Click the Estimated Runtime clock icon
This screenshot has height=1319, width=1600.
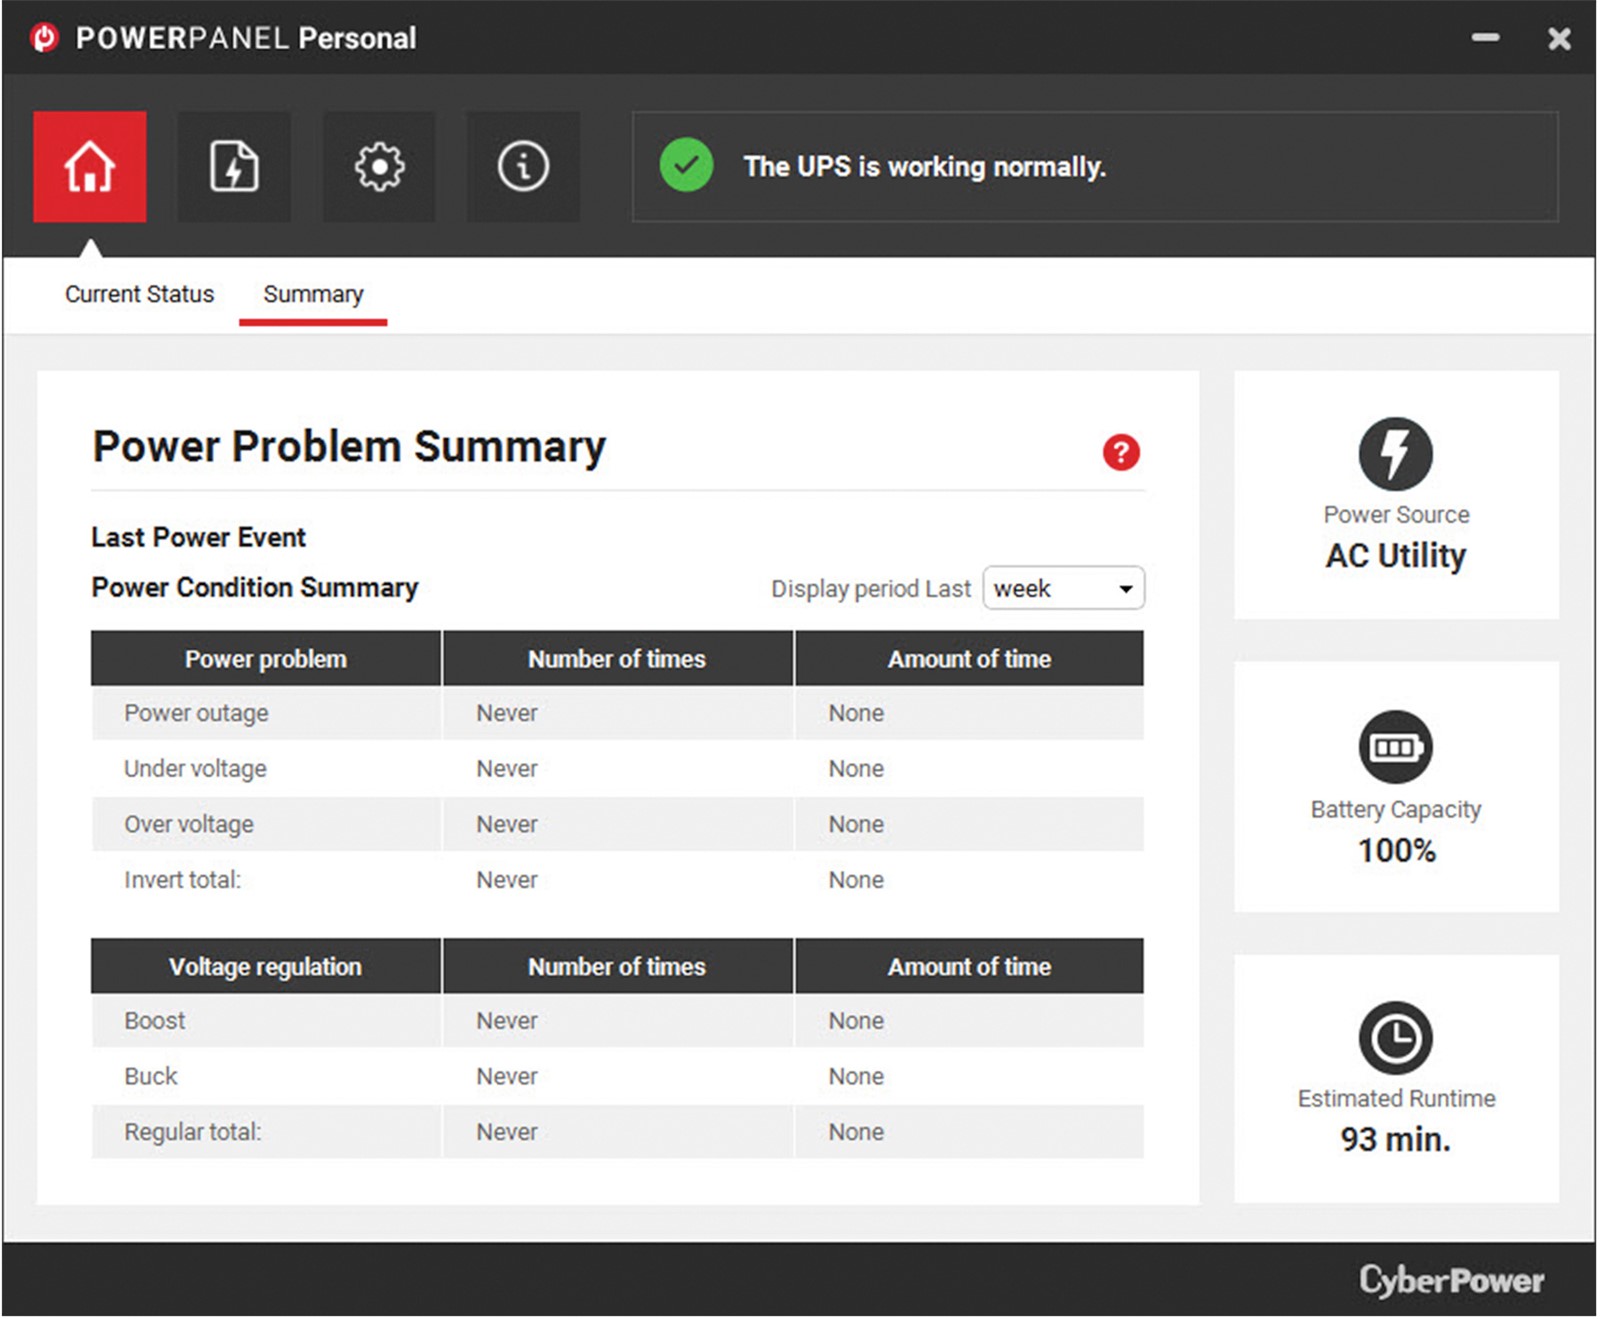tap(1395, 1038)
